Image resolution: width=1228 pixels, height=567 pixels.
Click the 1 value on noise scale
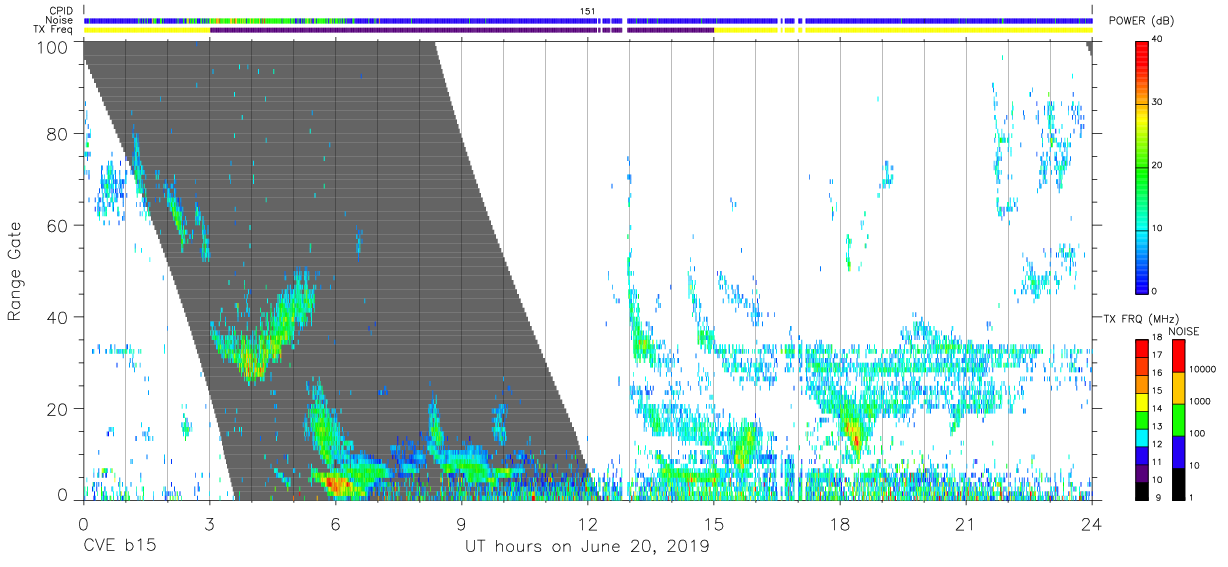1191,497
